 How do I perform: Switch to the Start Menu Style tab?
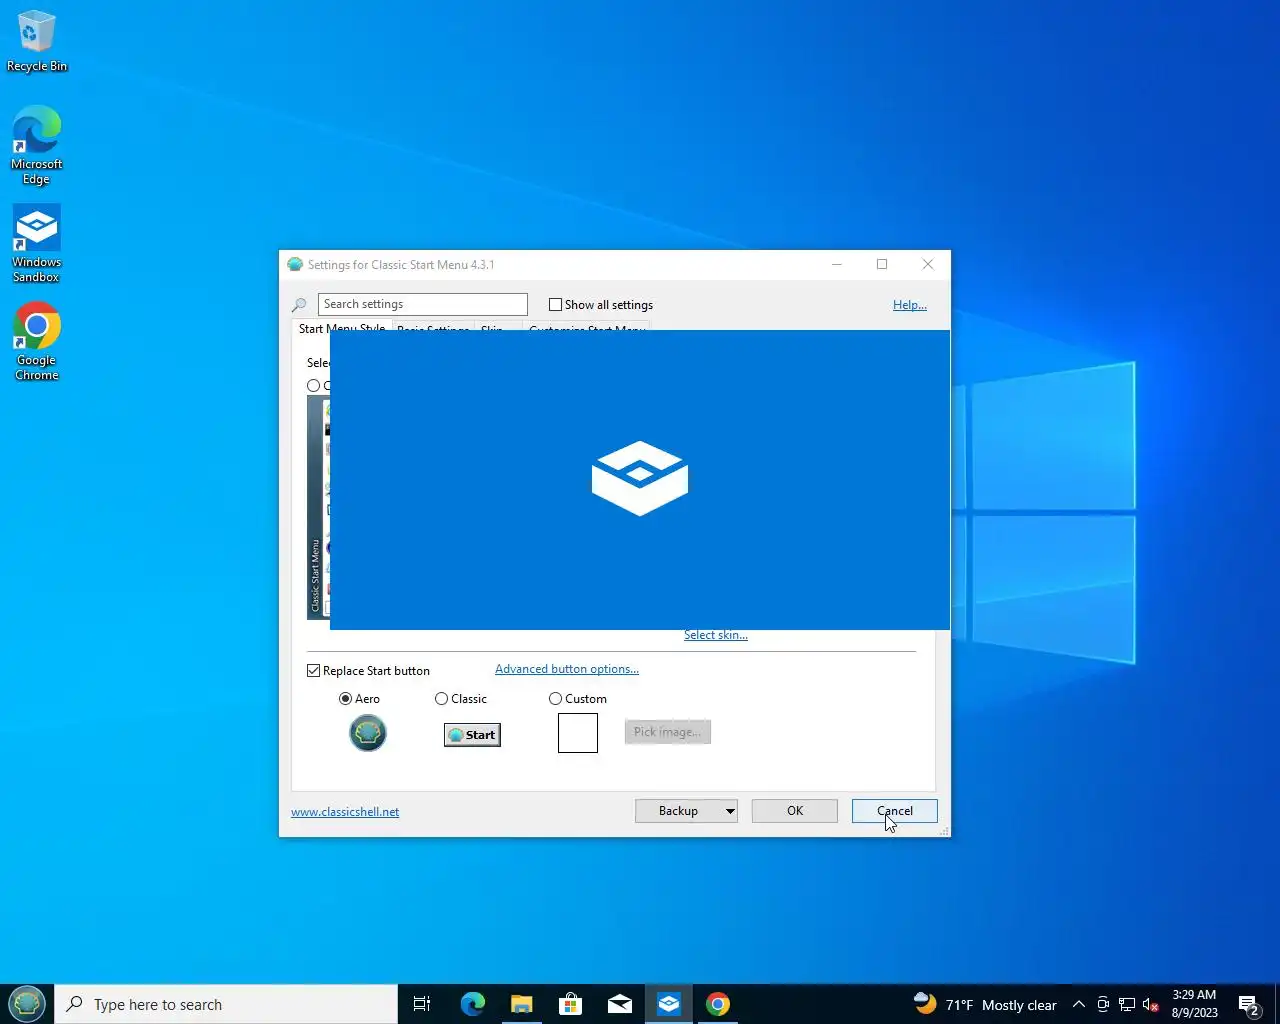tap(341, 328)
